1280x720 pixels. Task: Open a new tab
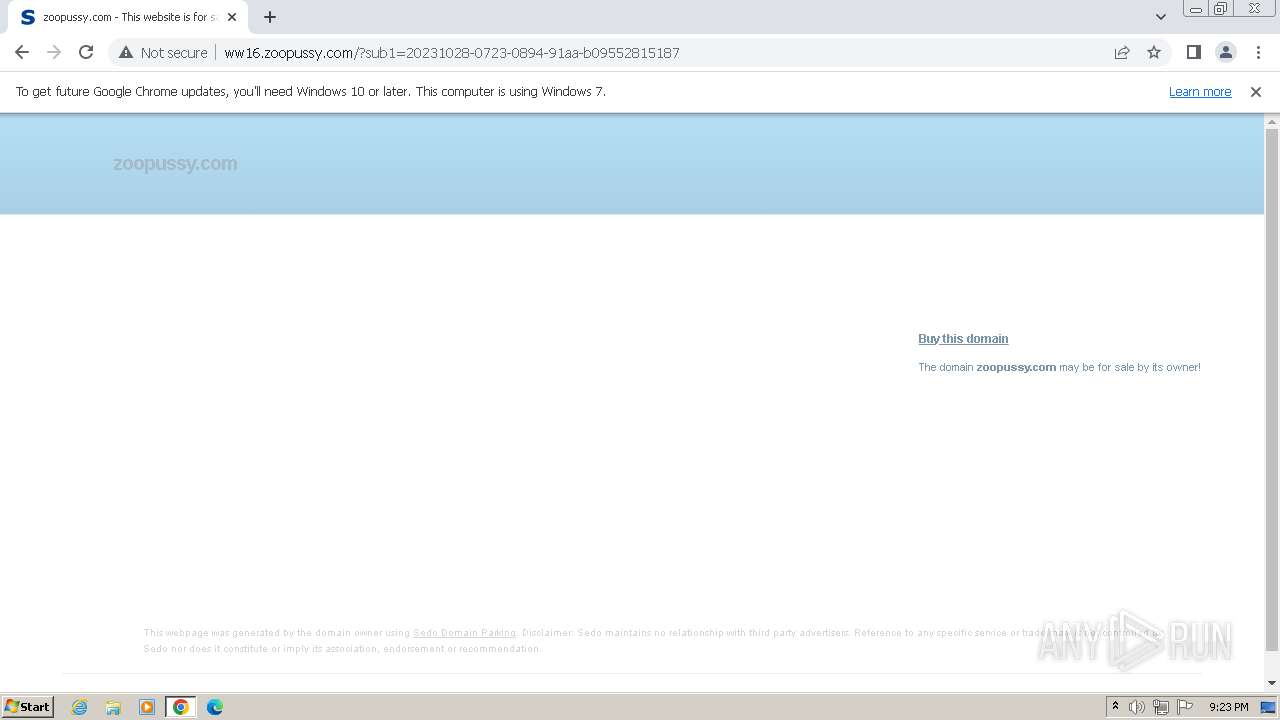coord(270,17)
